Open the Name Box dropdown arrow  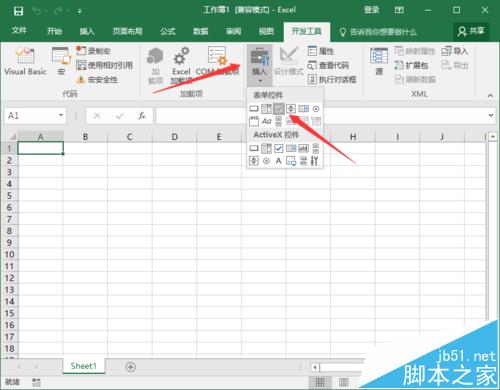[61, 115]
